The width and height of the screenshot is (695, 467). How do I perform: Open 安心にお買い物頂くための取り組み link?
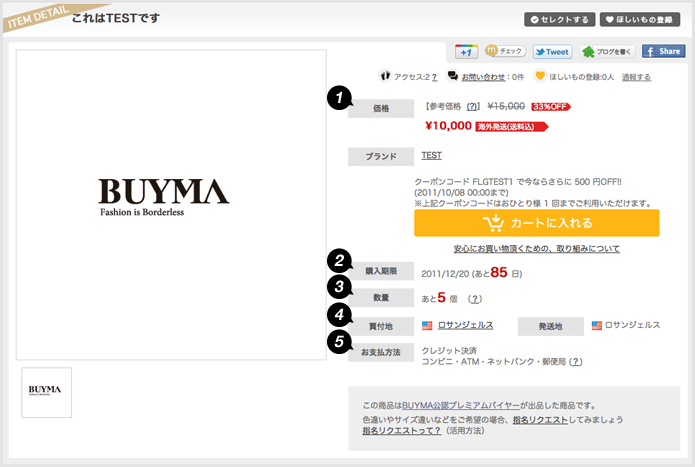point(536,249)
